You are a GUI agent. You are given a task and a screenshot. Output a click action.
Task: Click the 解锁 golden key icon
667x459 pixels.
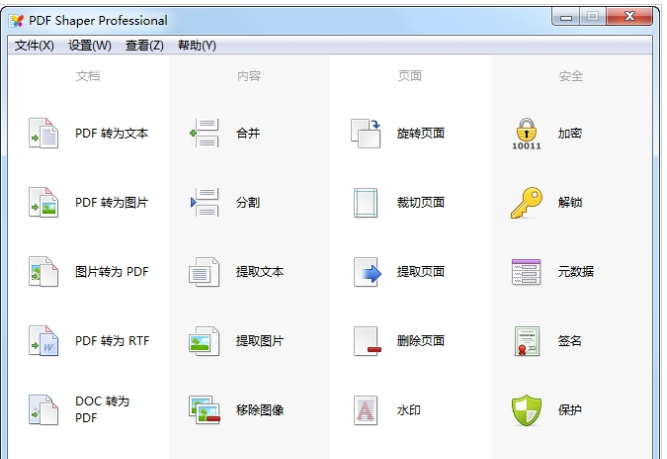point(527,202)
